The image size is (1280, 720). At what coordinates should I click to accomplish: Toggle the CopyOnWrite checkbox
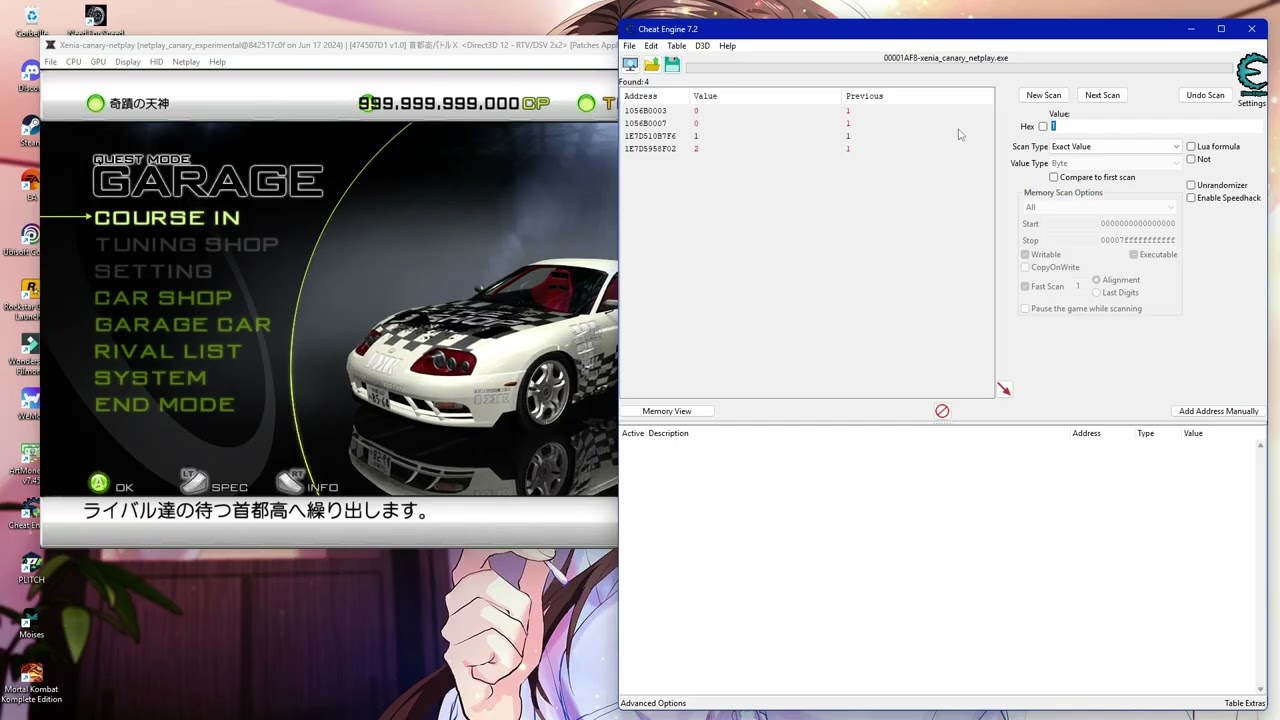pos(1025,268)
